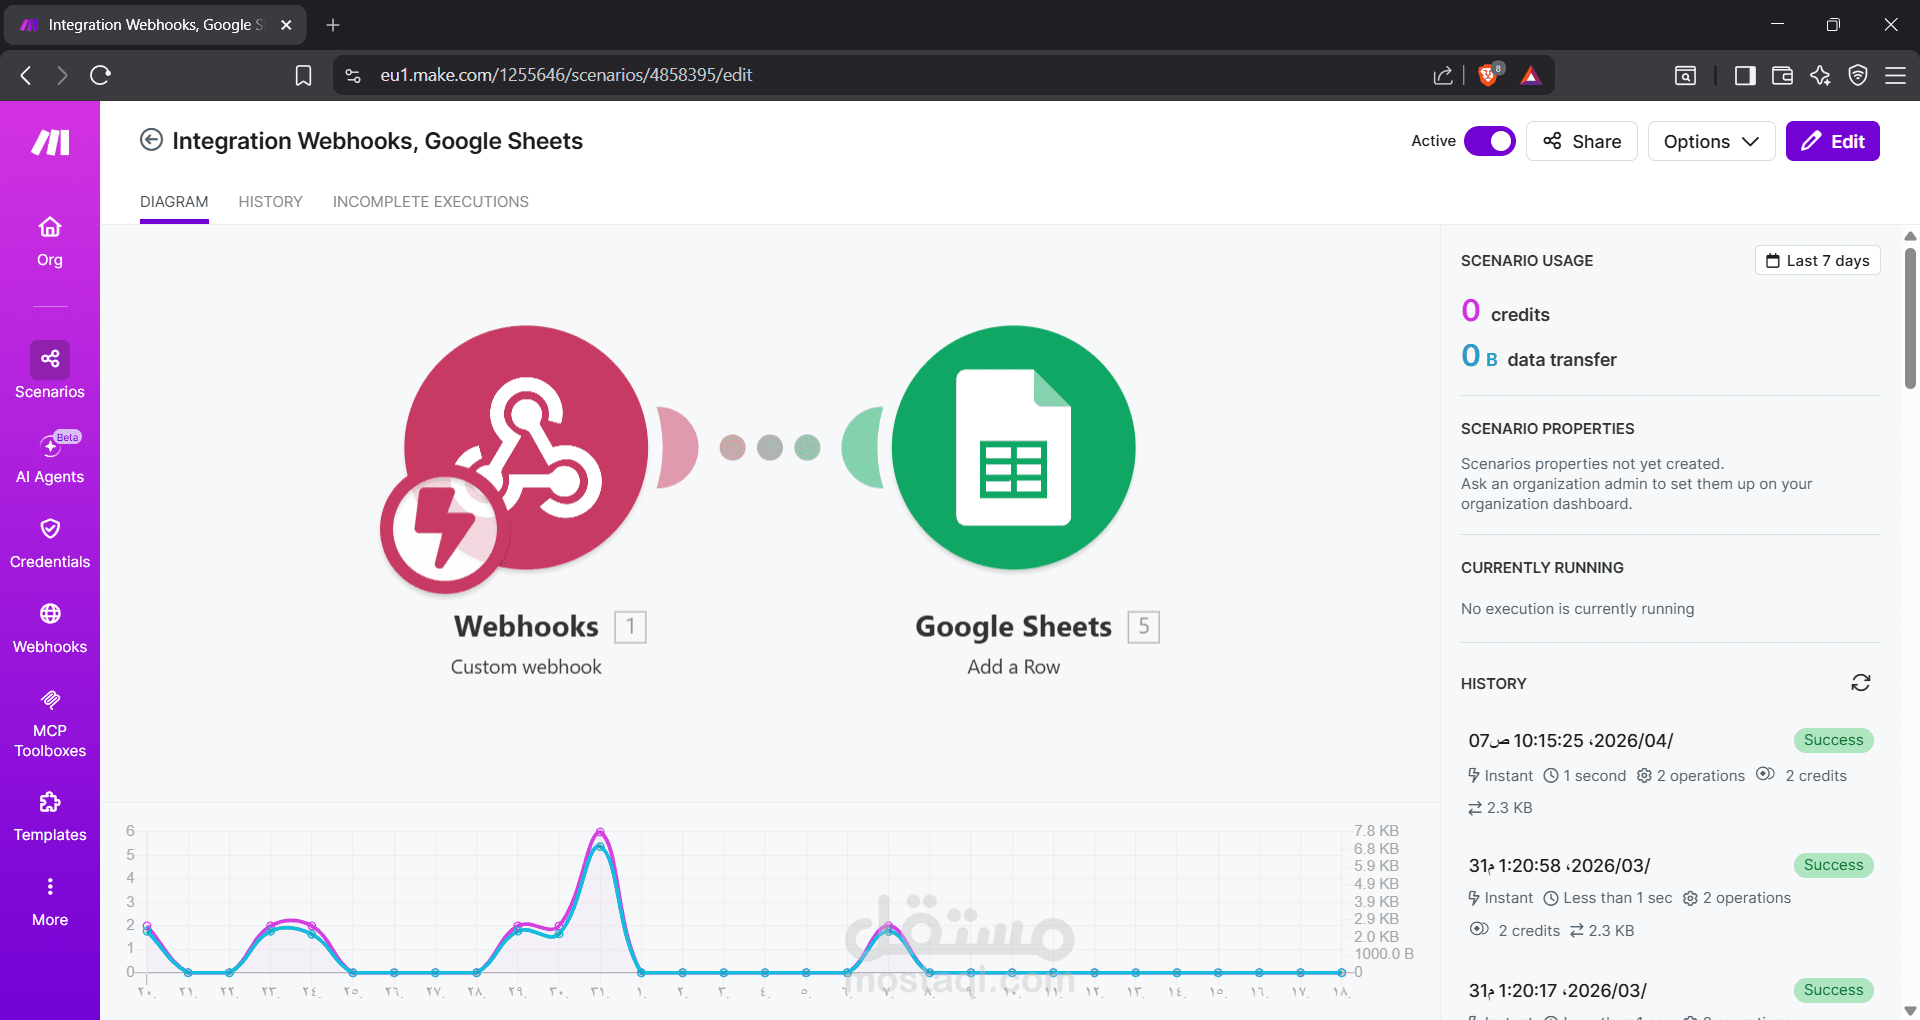
Task: Click the Google Sheets module number 5 badge
Action: pos(1143,627)
